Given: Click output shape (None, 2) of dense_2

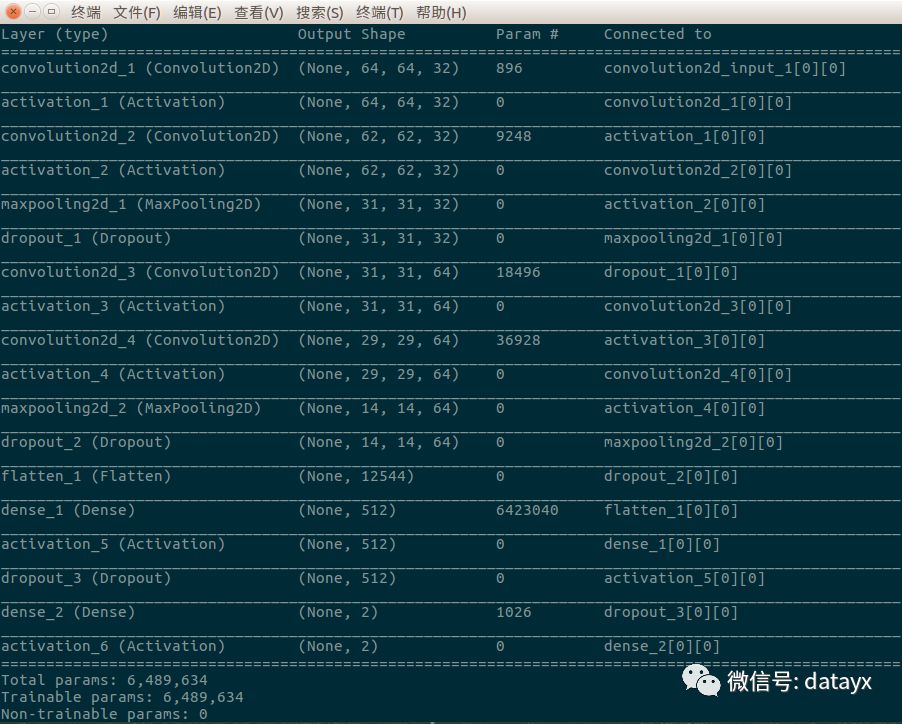Looking at the screenshot, I should tap(338, 612).
